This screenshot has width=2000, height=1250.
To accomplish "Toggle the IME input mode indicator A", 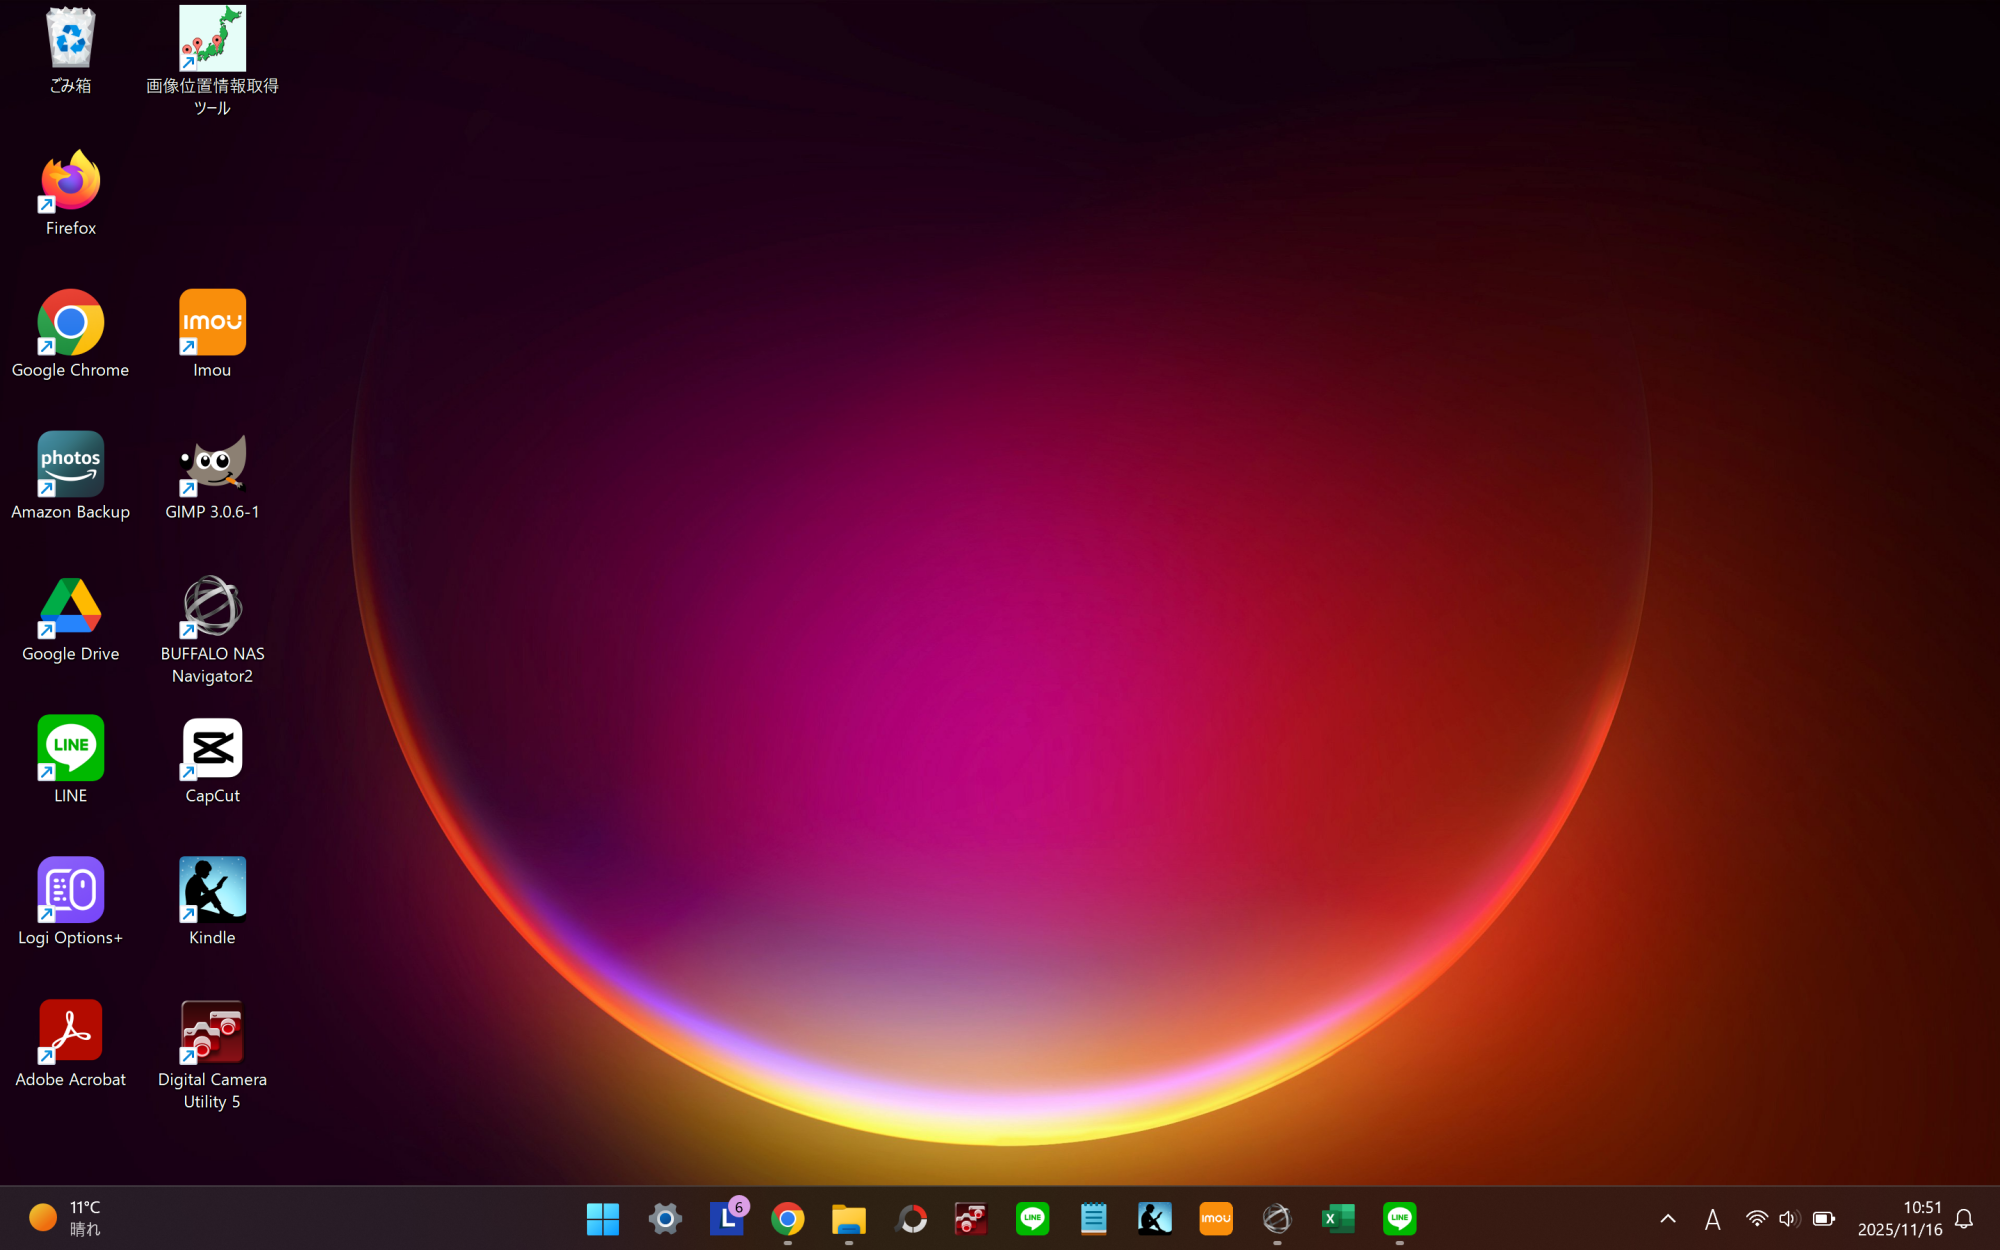I will (1712, 1218).
